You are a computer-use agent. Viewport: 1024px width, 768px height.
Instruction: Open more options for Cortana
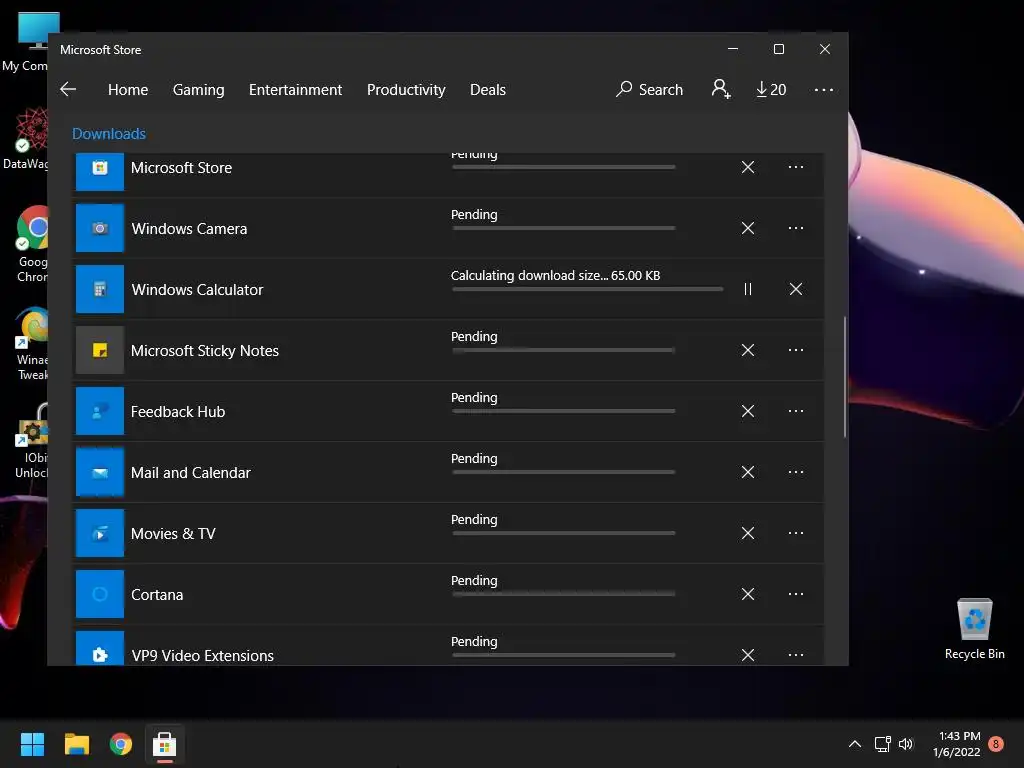click(x=795, y=594)
